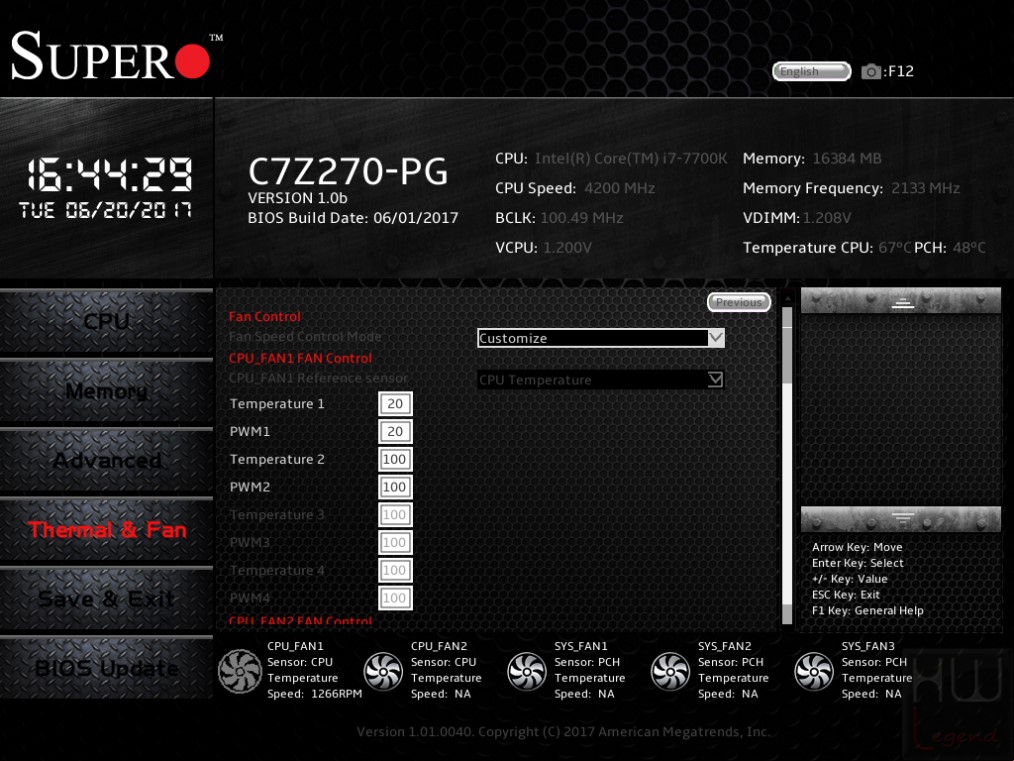Viewport: 1014px width, 761px height.
Task: Click the CPU_FAN1 Speed 1266RPM reading
Action: pos(315,694)
